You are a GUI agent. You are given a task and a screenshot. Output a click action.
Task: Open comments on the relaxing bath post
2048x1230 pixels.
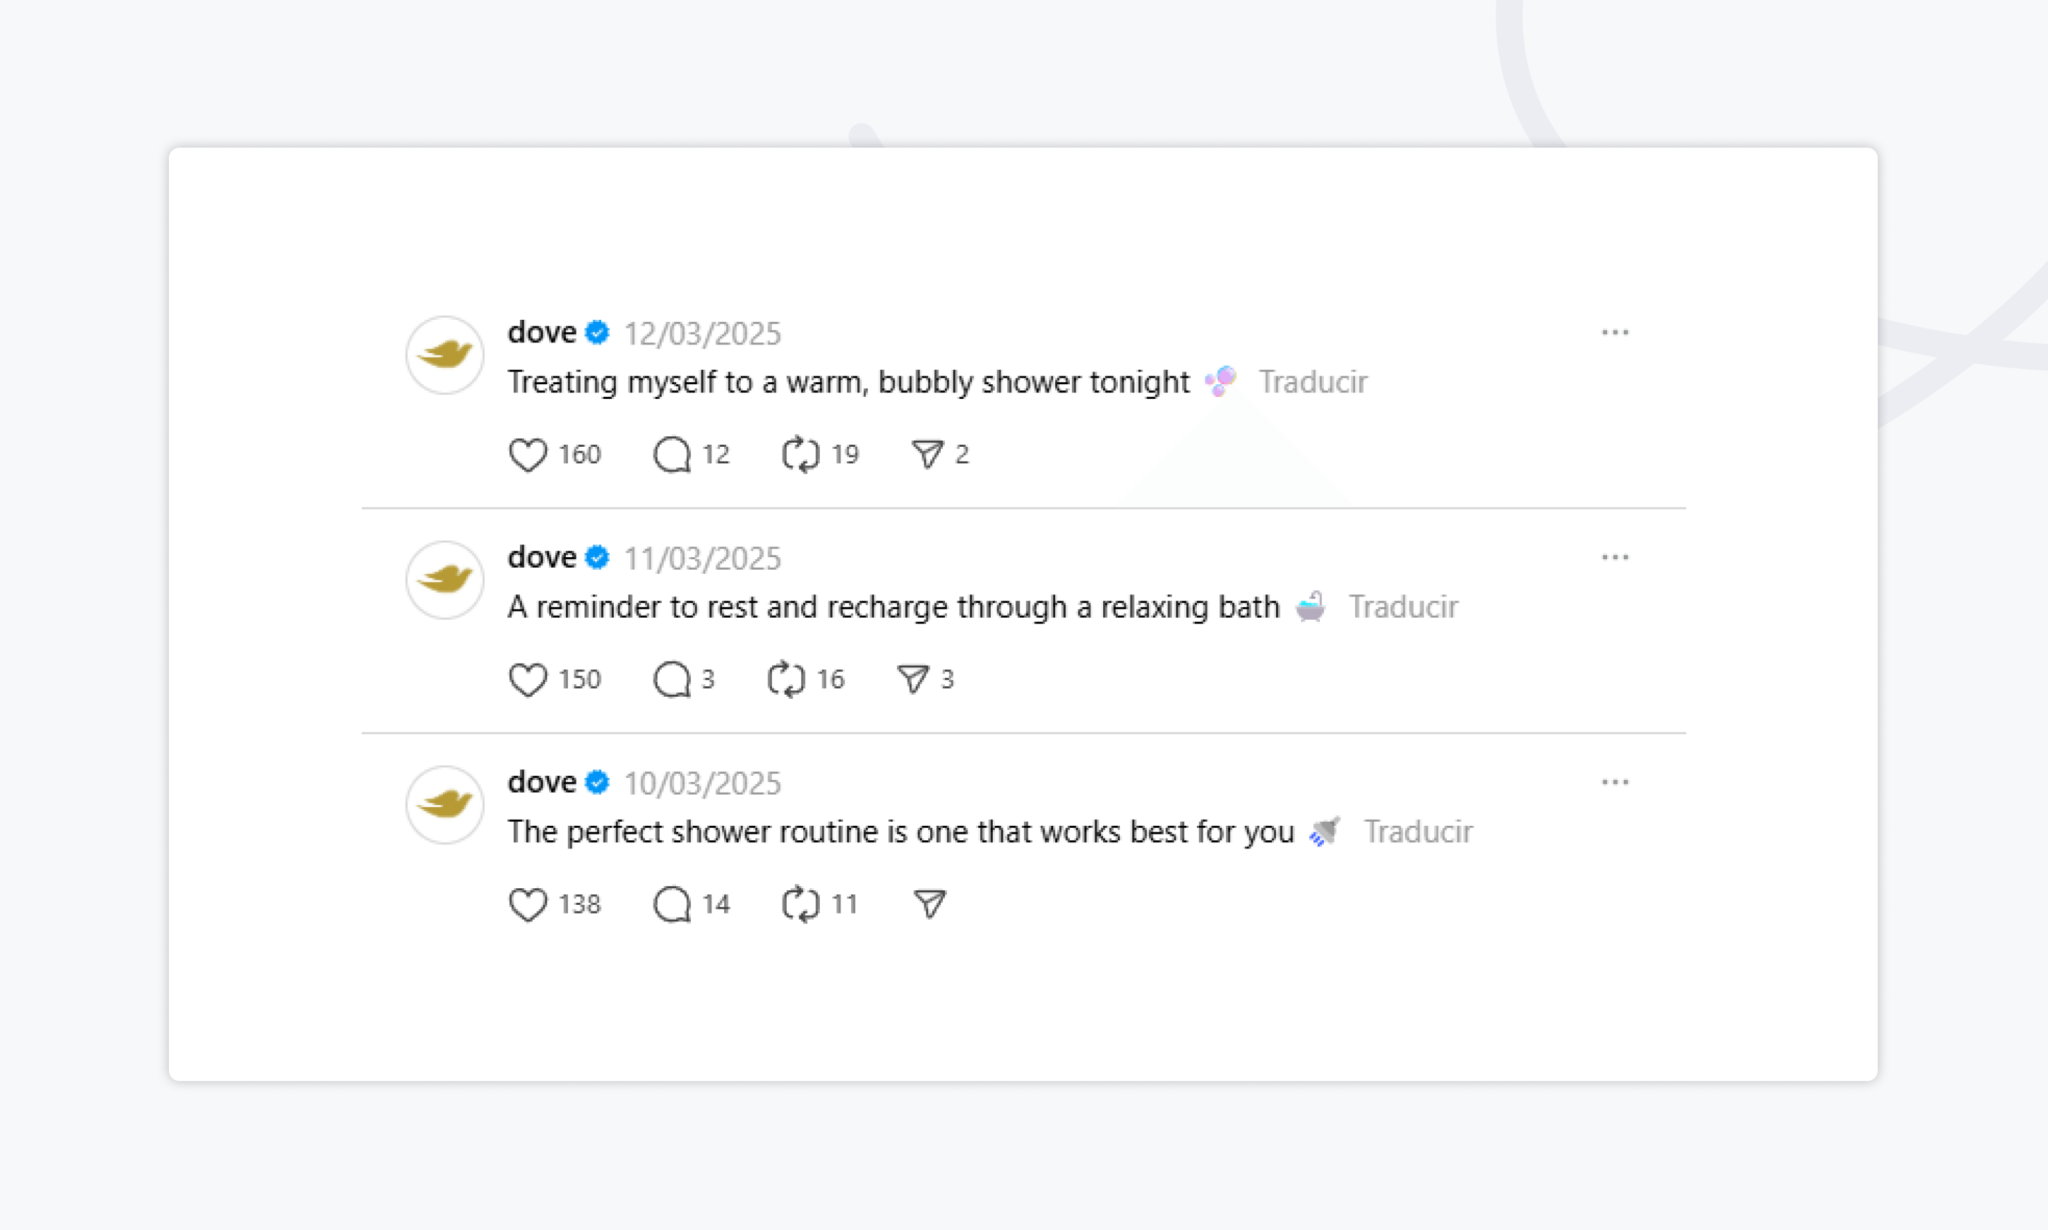pyautogui.click(x=672, y=680)
